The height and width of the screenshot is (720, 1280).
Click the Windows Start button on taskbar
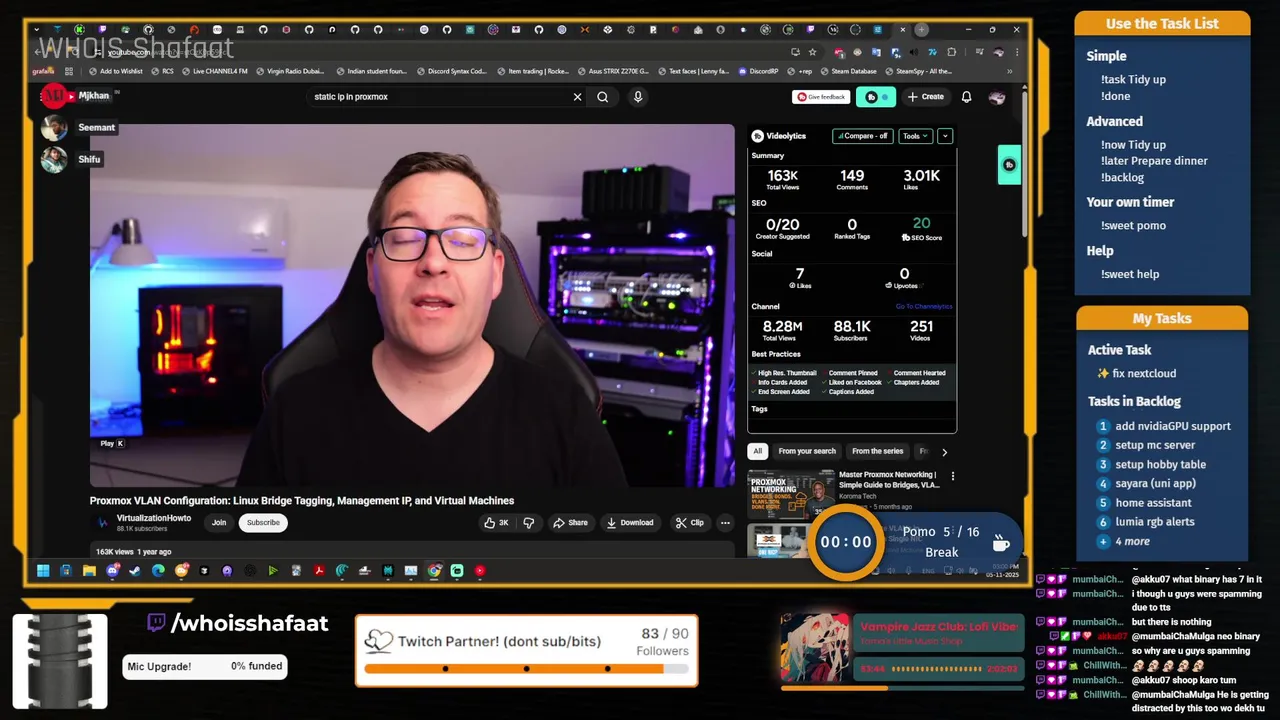pyautogui.click(x=43, y=571)
